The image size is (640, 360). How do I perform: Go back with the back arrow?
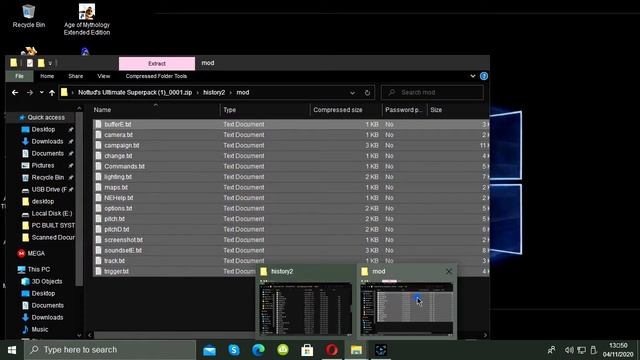pyautogui.click(x=15, y=93)
